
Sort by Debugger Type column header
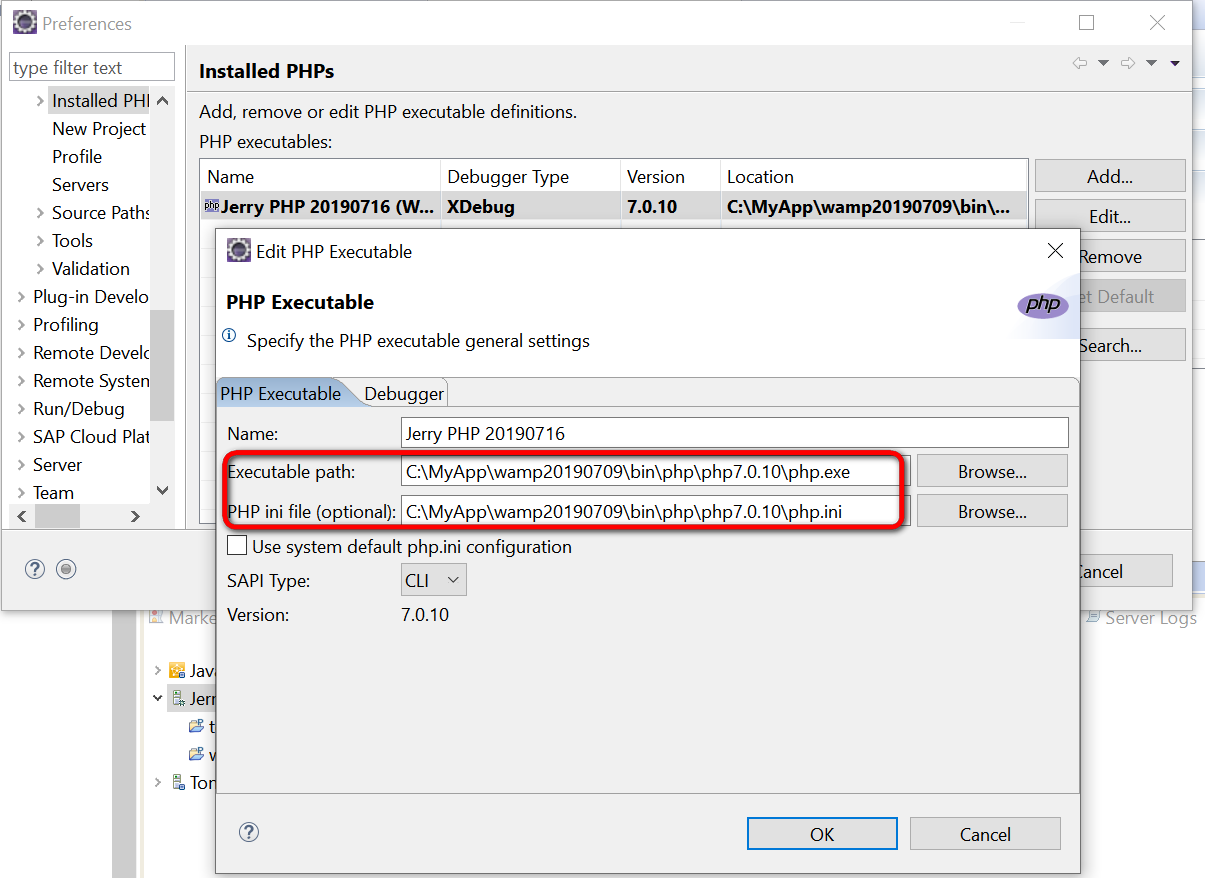coord(530,176)
